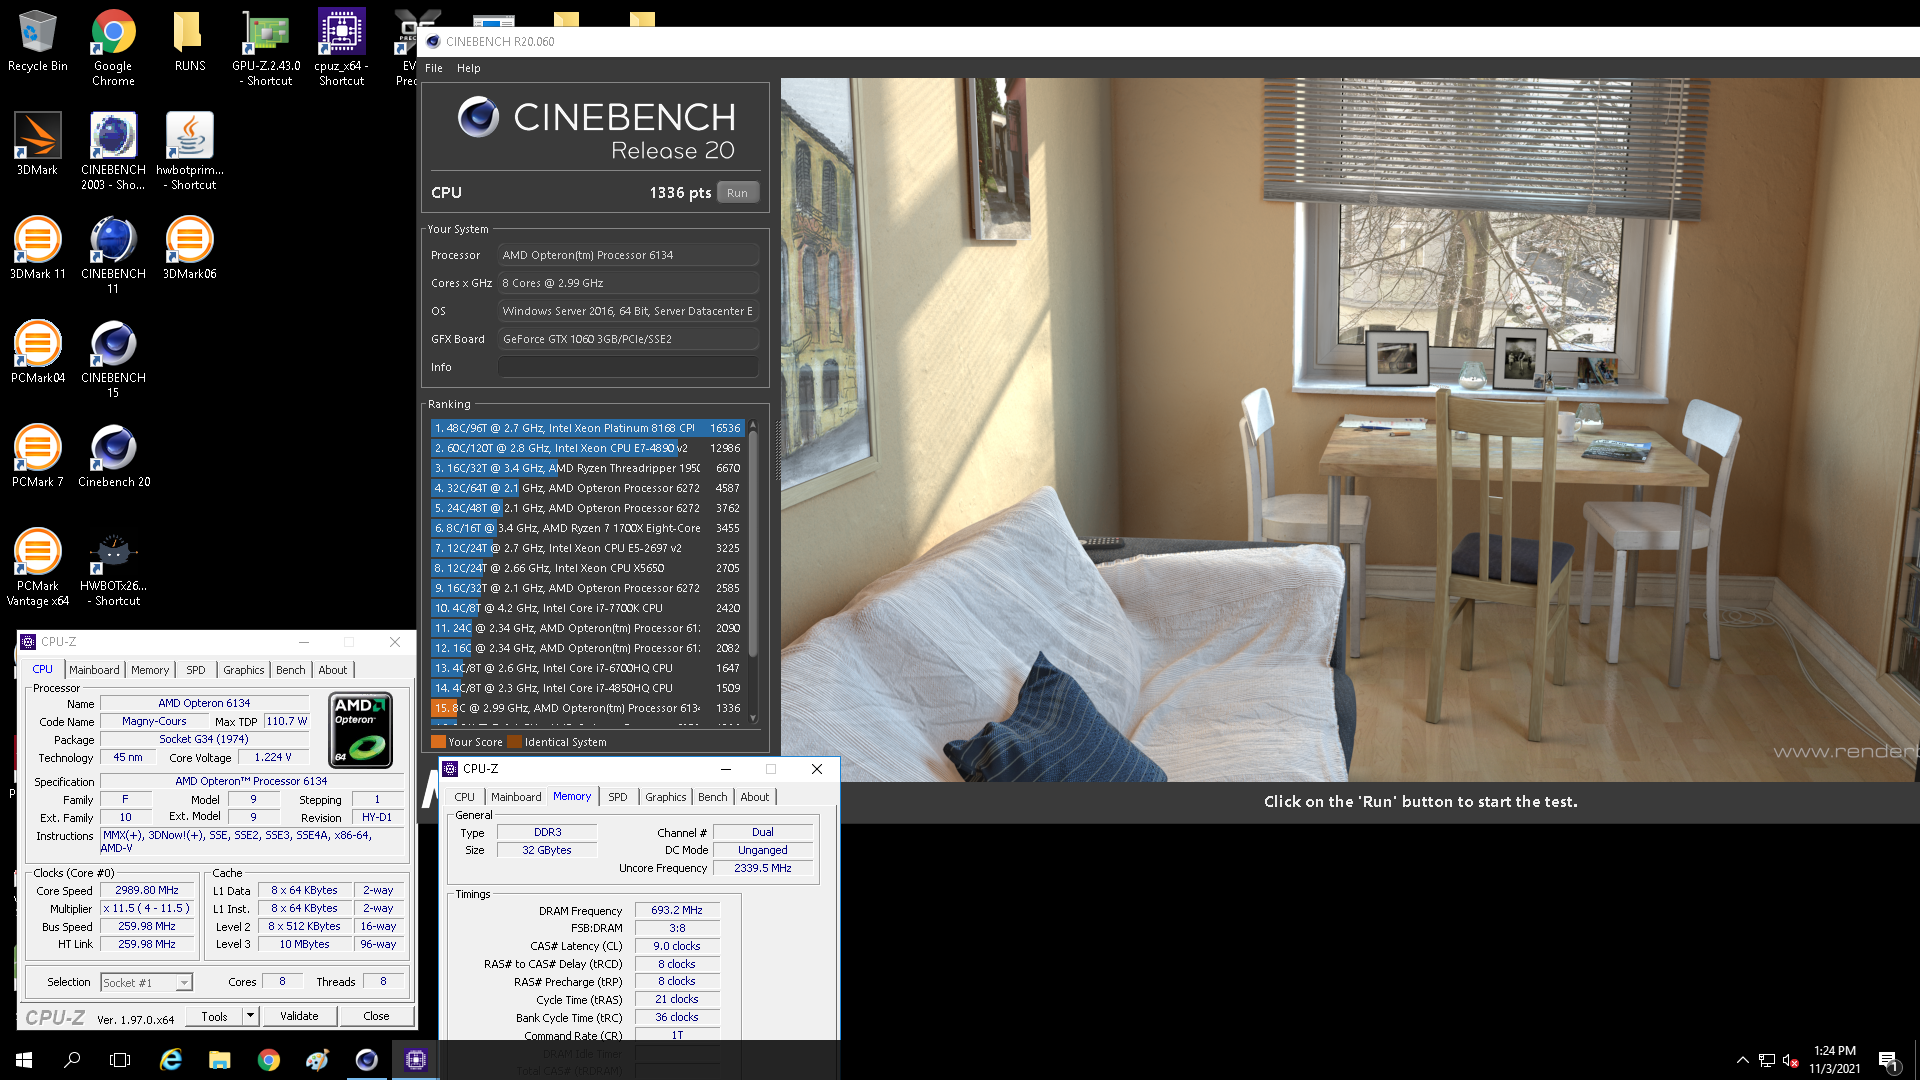Switch to Cinebench in the taskbar
1920x1080 pixels.
(366, 1060)
